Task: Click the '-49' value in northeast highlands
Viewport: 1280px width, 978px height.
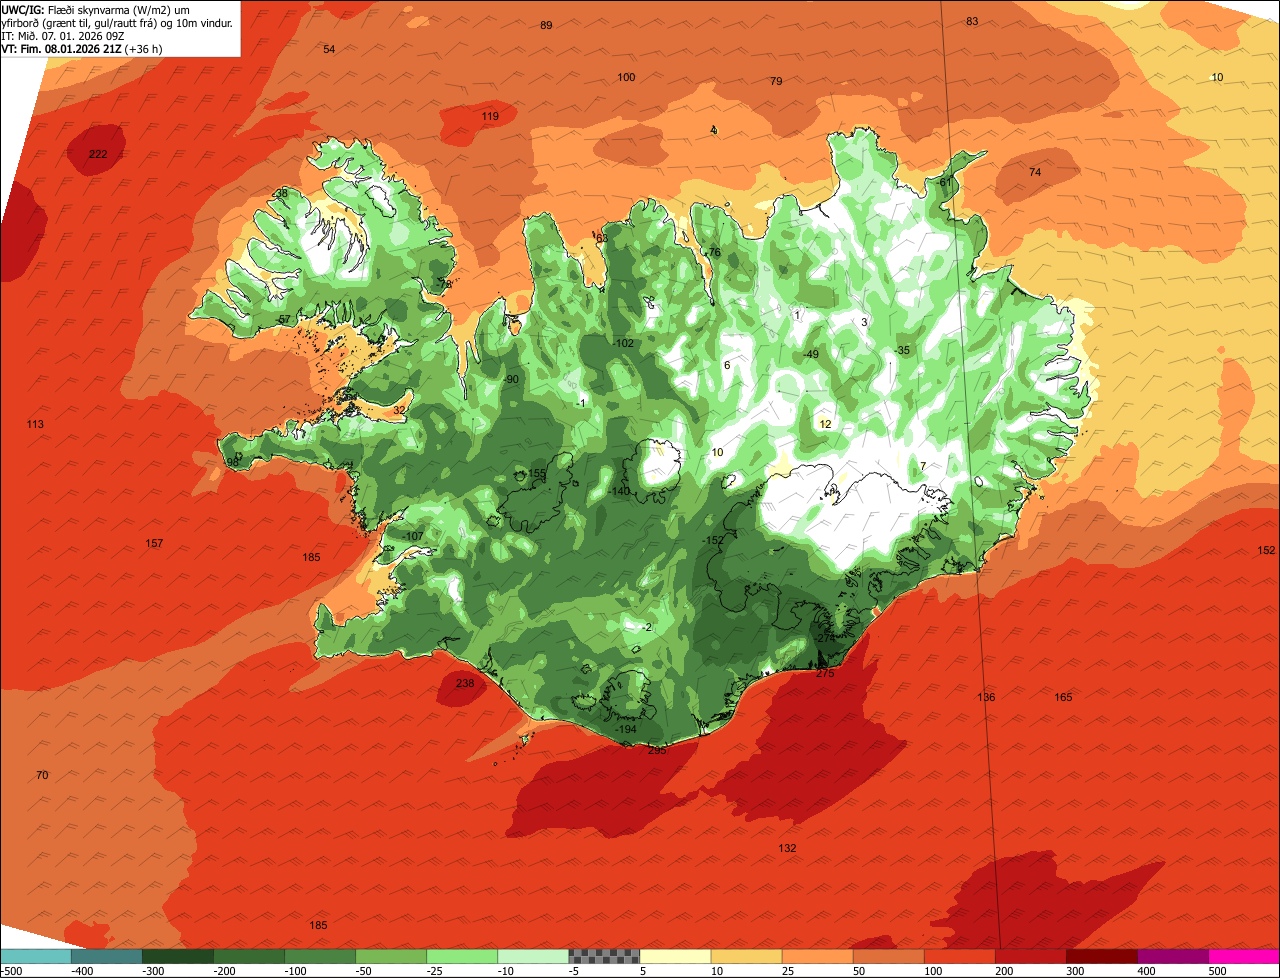Action: coord(811,355)
